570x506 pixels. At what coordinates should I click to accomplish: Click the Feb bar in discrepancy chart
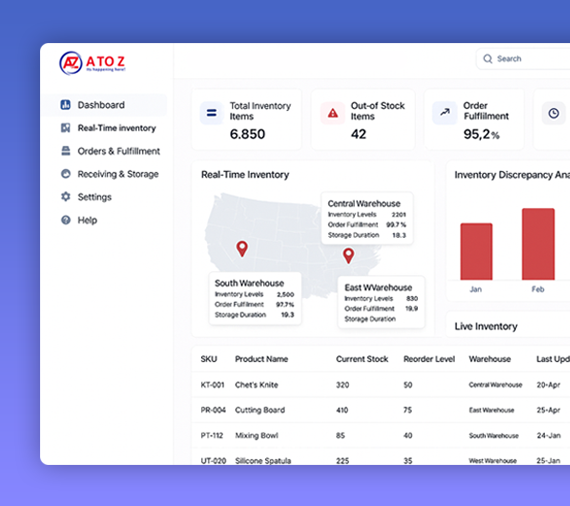click(x=538, y=244)
